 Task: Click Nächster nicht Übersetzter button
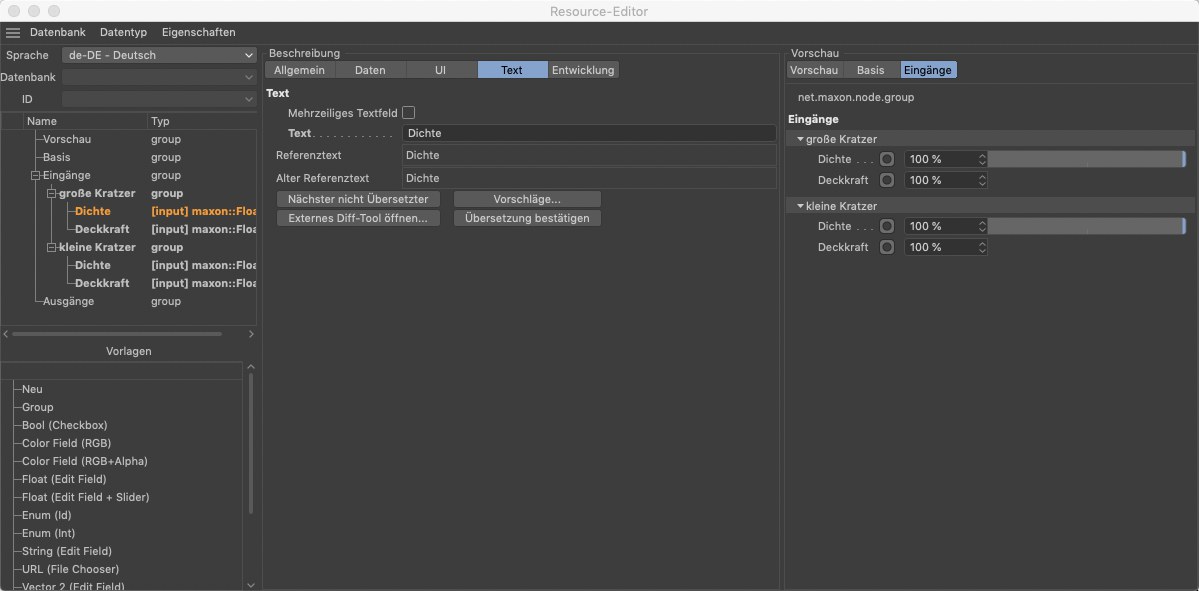[x=357, y=199]
